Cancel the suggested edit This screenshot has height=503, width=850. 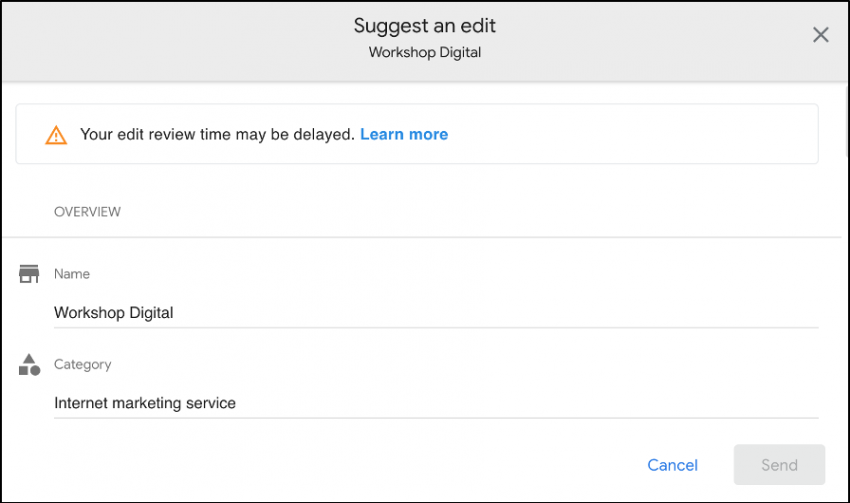click(672, 465)
